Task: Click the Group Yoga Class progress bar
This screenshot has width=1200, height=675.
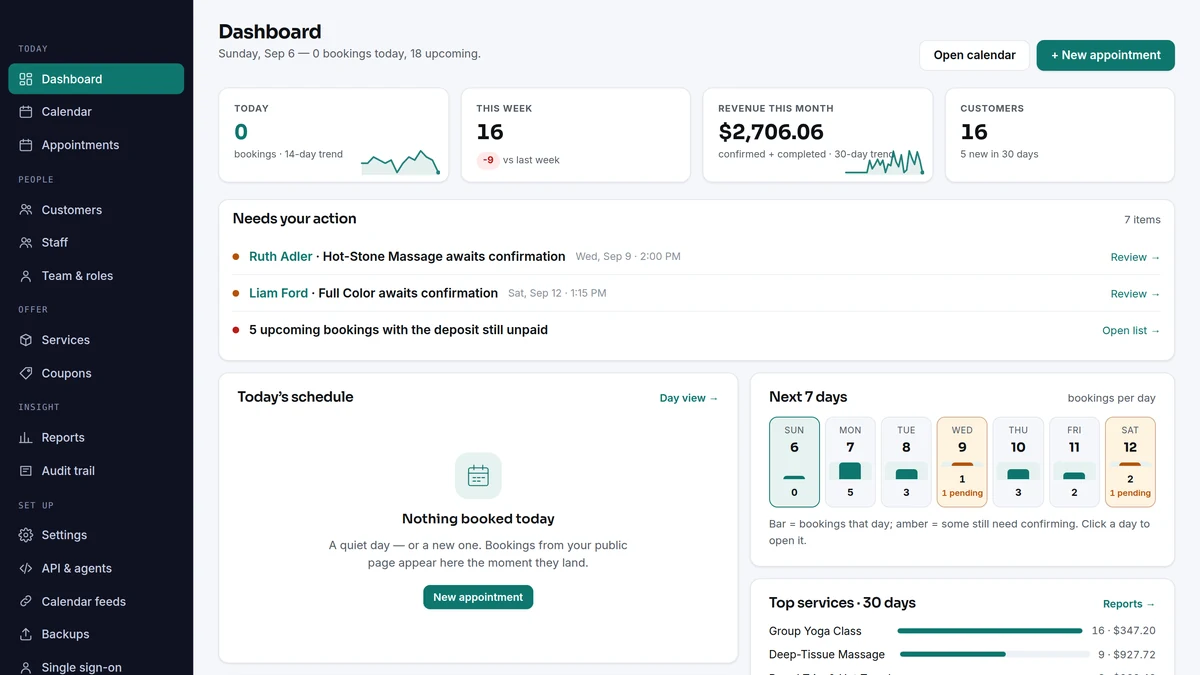Action: click(990, 631)
